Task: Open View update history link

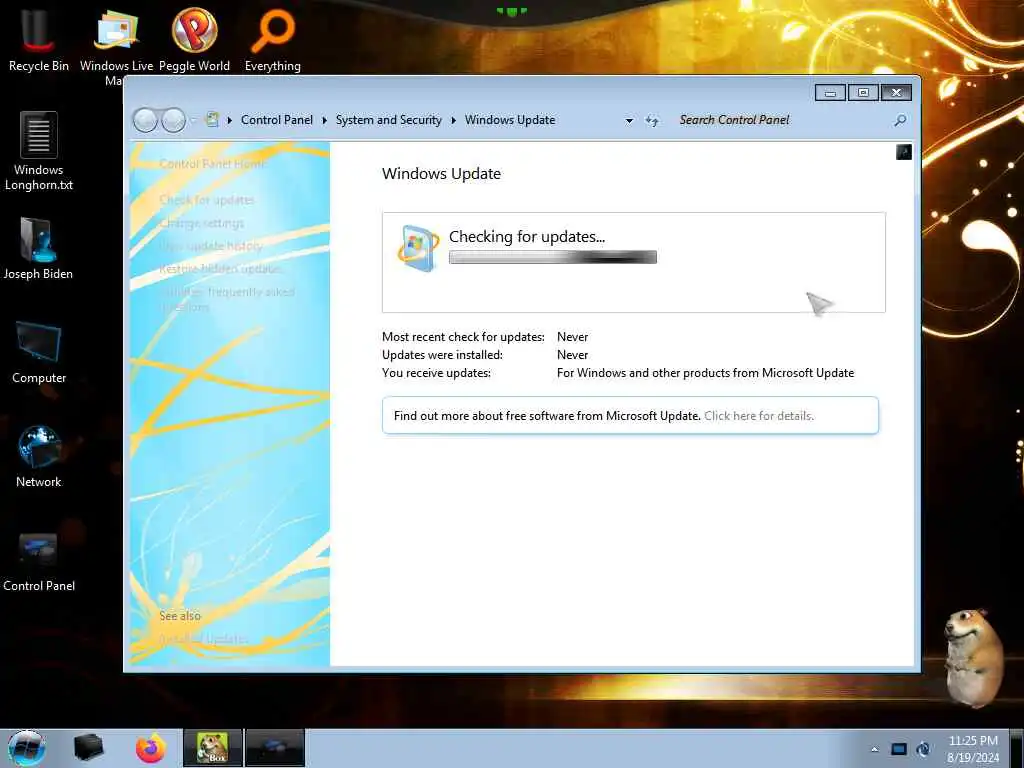Action: click(211, 246)
